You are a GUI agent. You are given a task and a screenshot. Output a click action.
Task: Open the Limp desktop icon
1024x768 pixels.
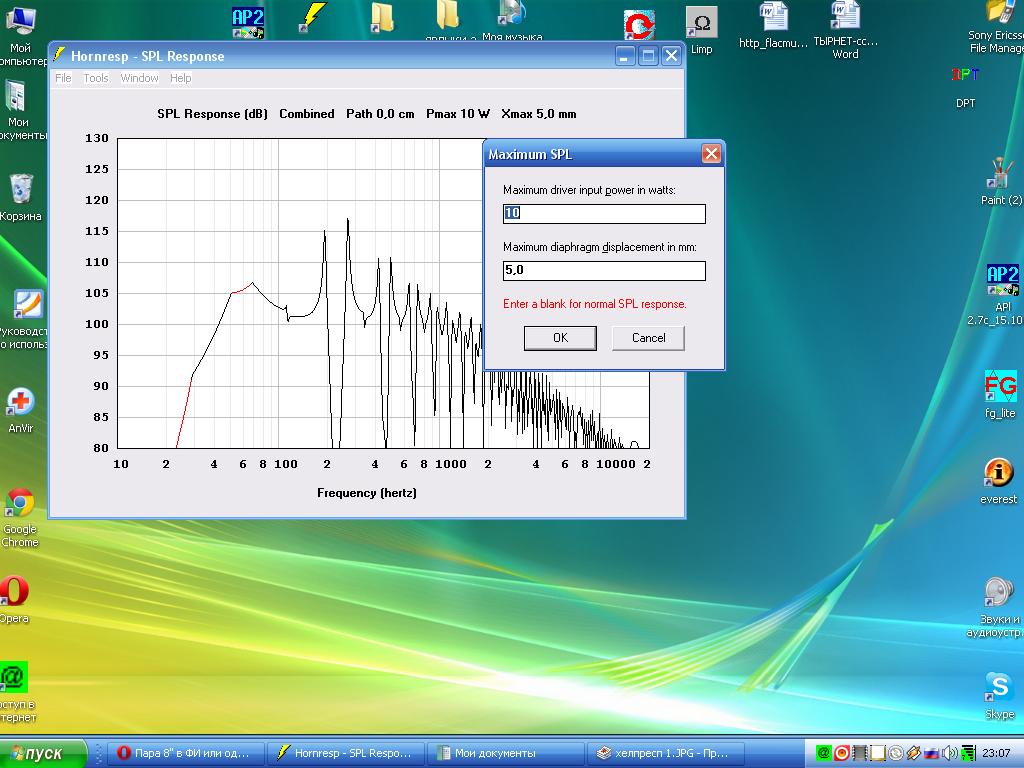(x=701, y=31)
